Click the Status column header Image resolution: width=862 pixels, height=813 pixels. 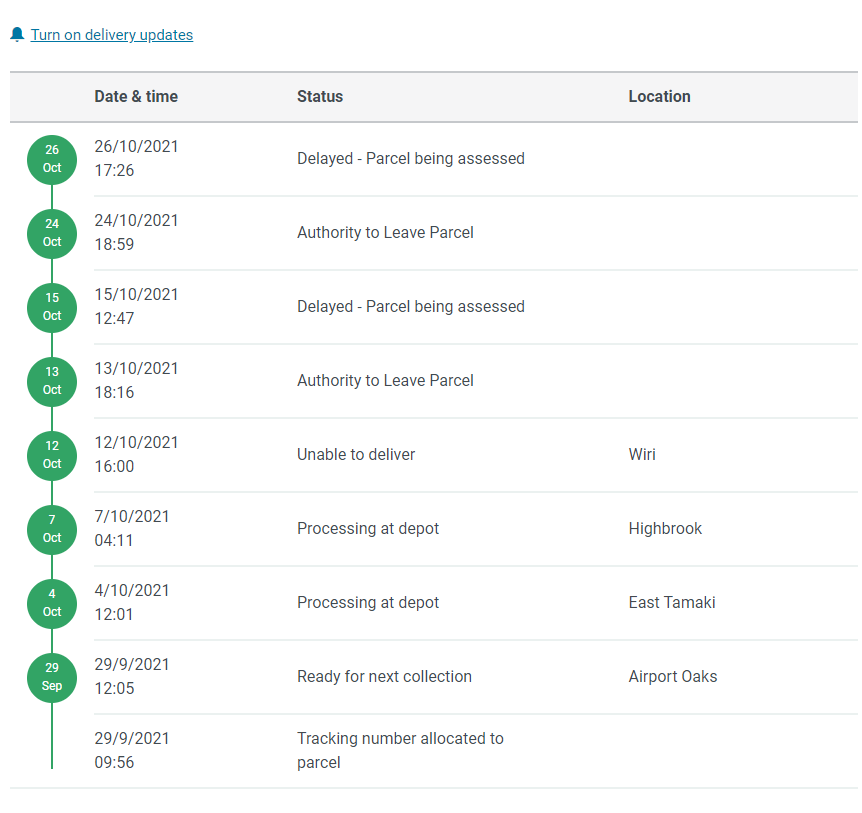[320, 97]
